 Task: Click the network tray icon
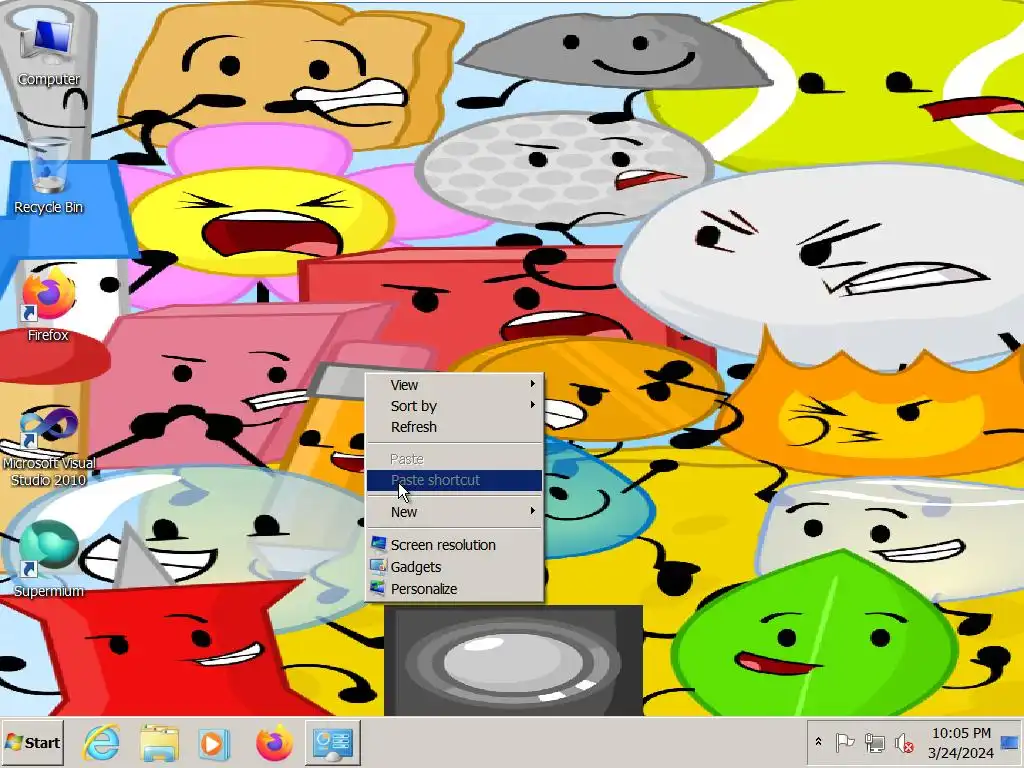point(874,743)
